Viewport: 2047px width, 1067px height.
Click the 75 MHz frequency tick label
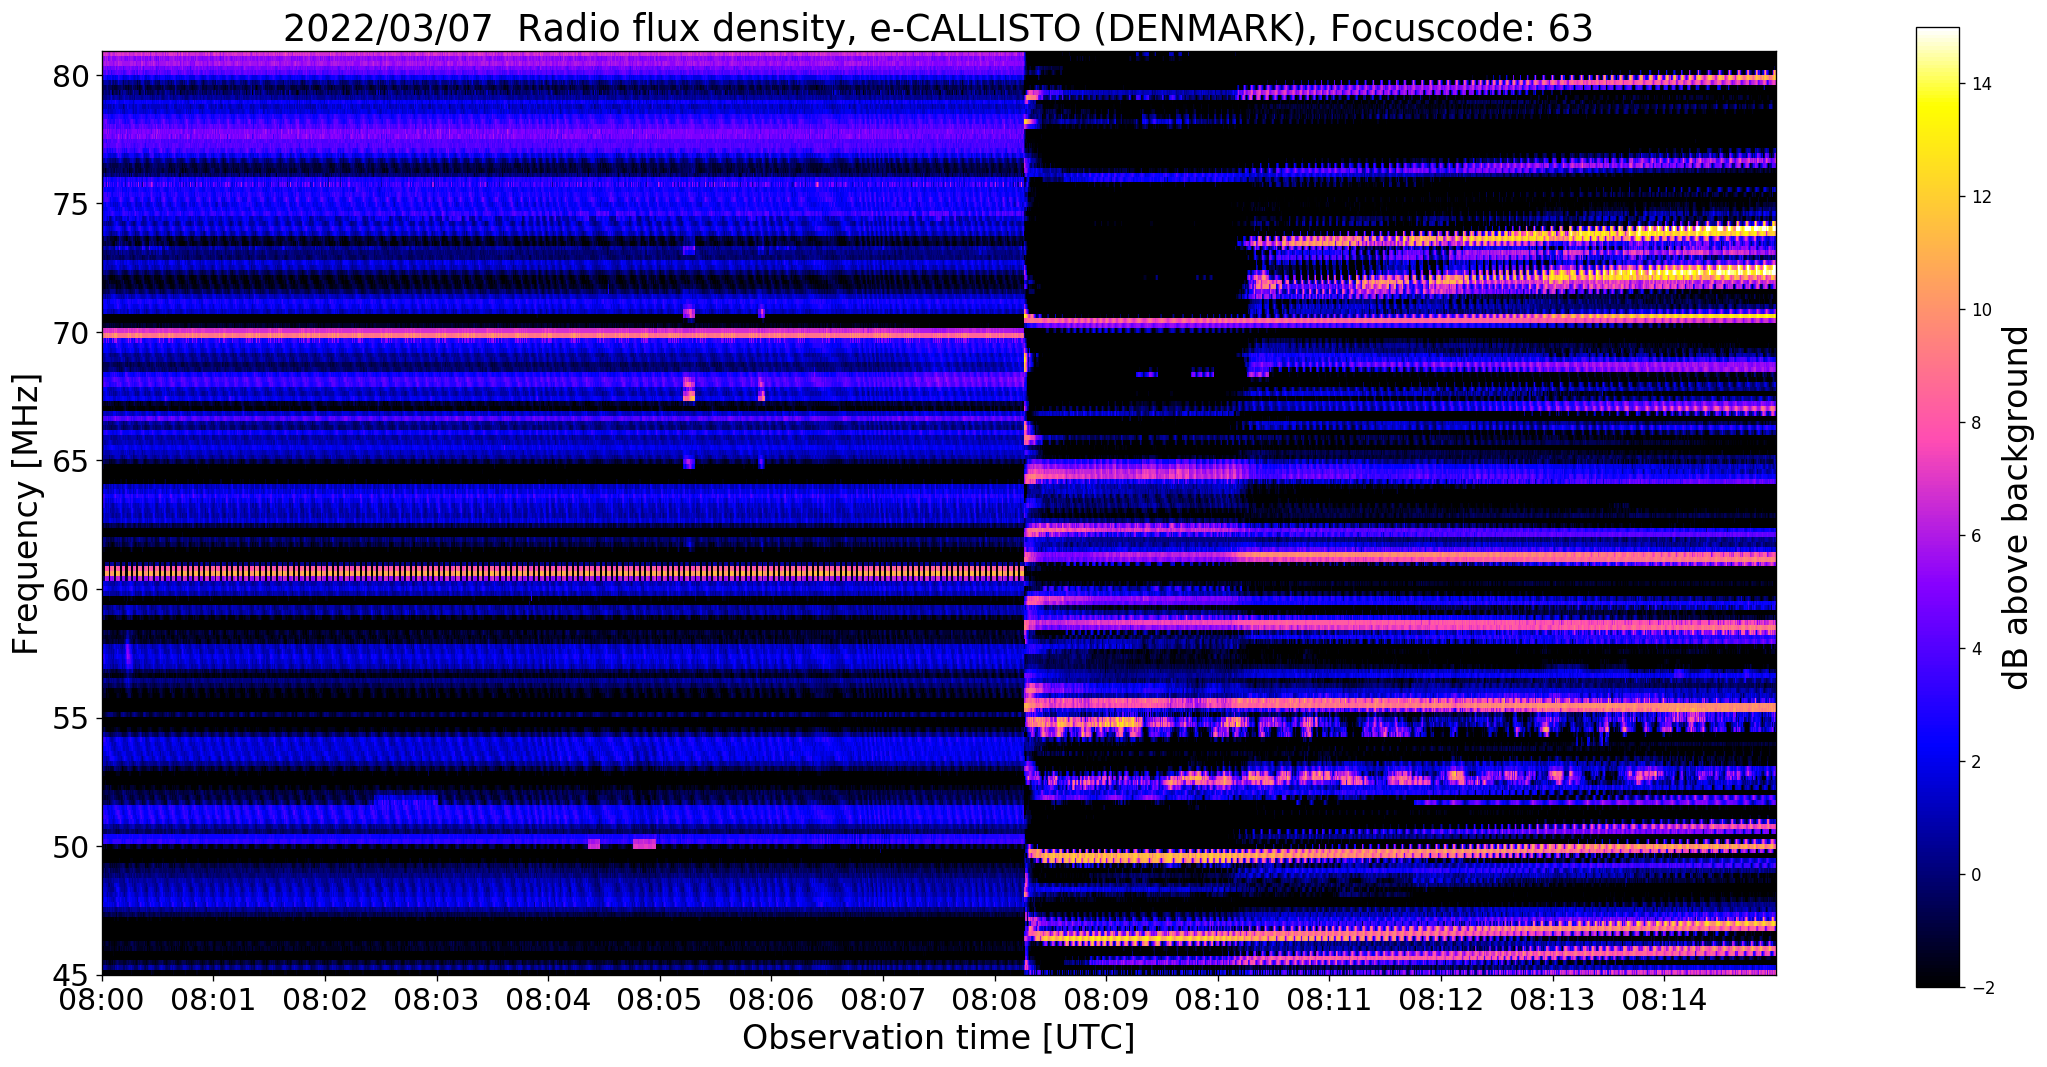pyautogui.click(x=71, y=205)
